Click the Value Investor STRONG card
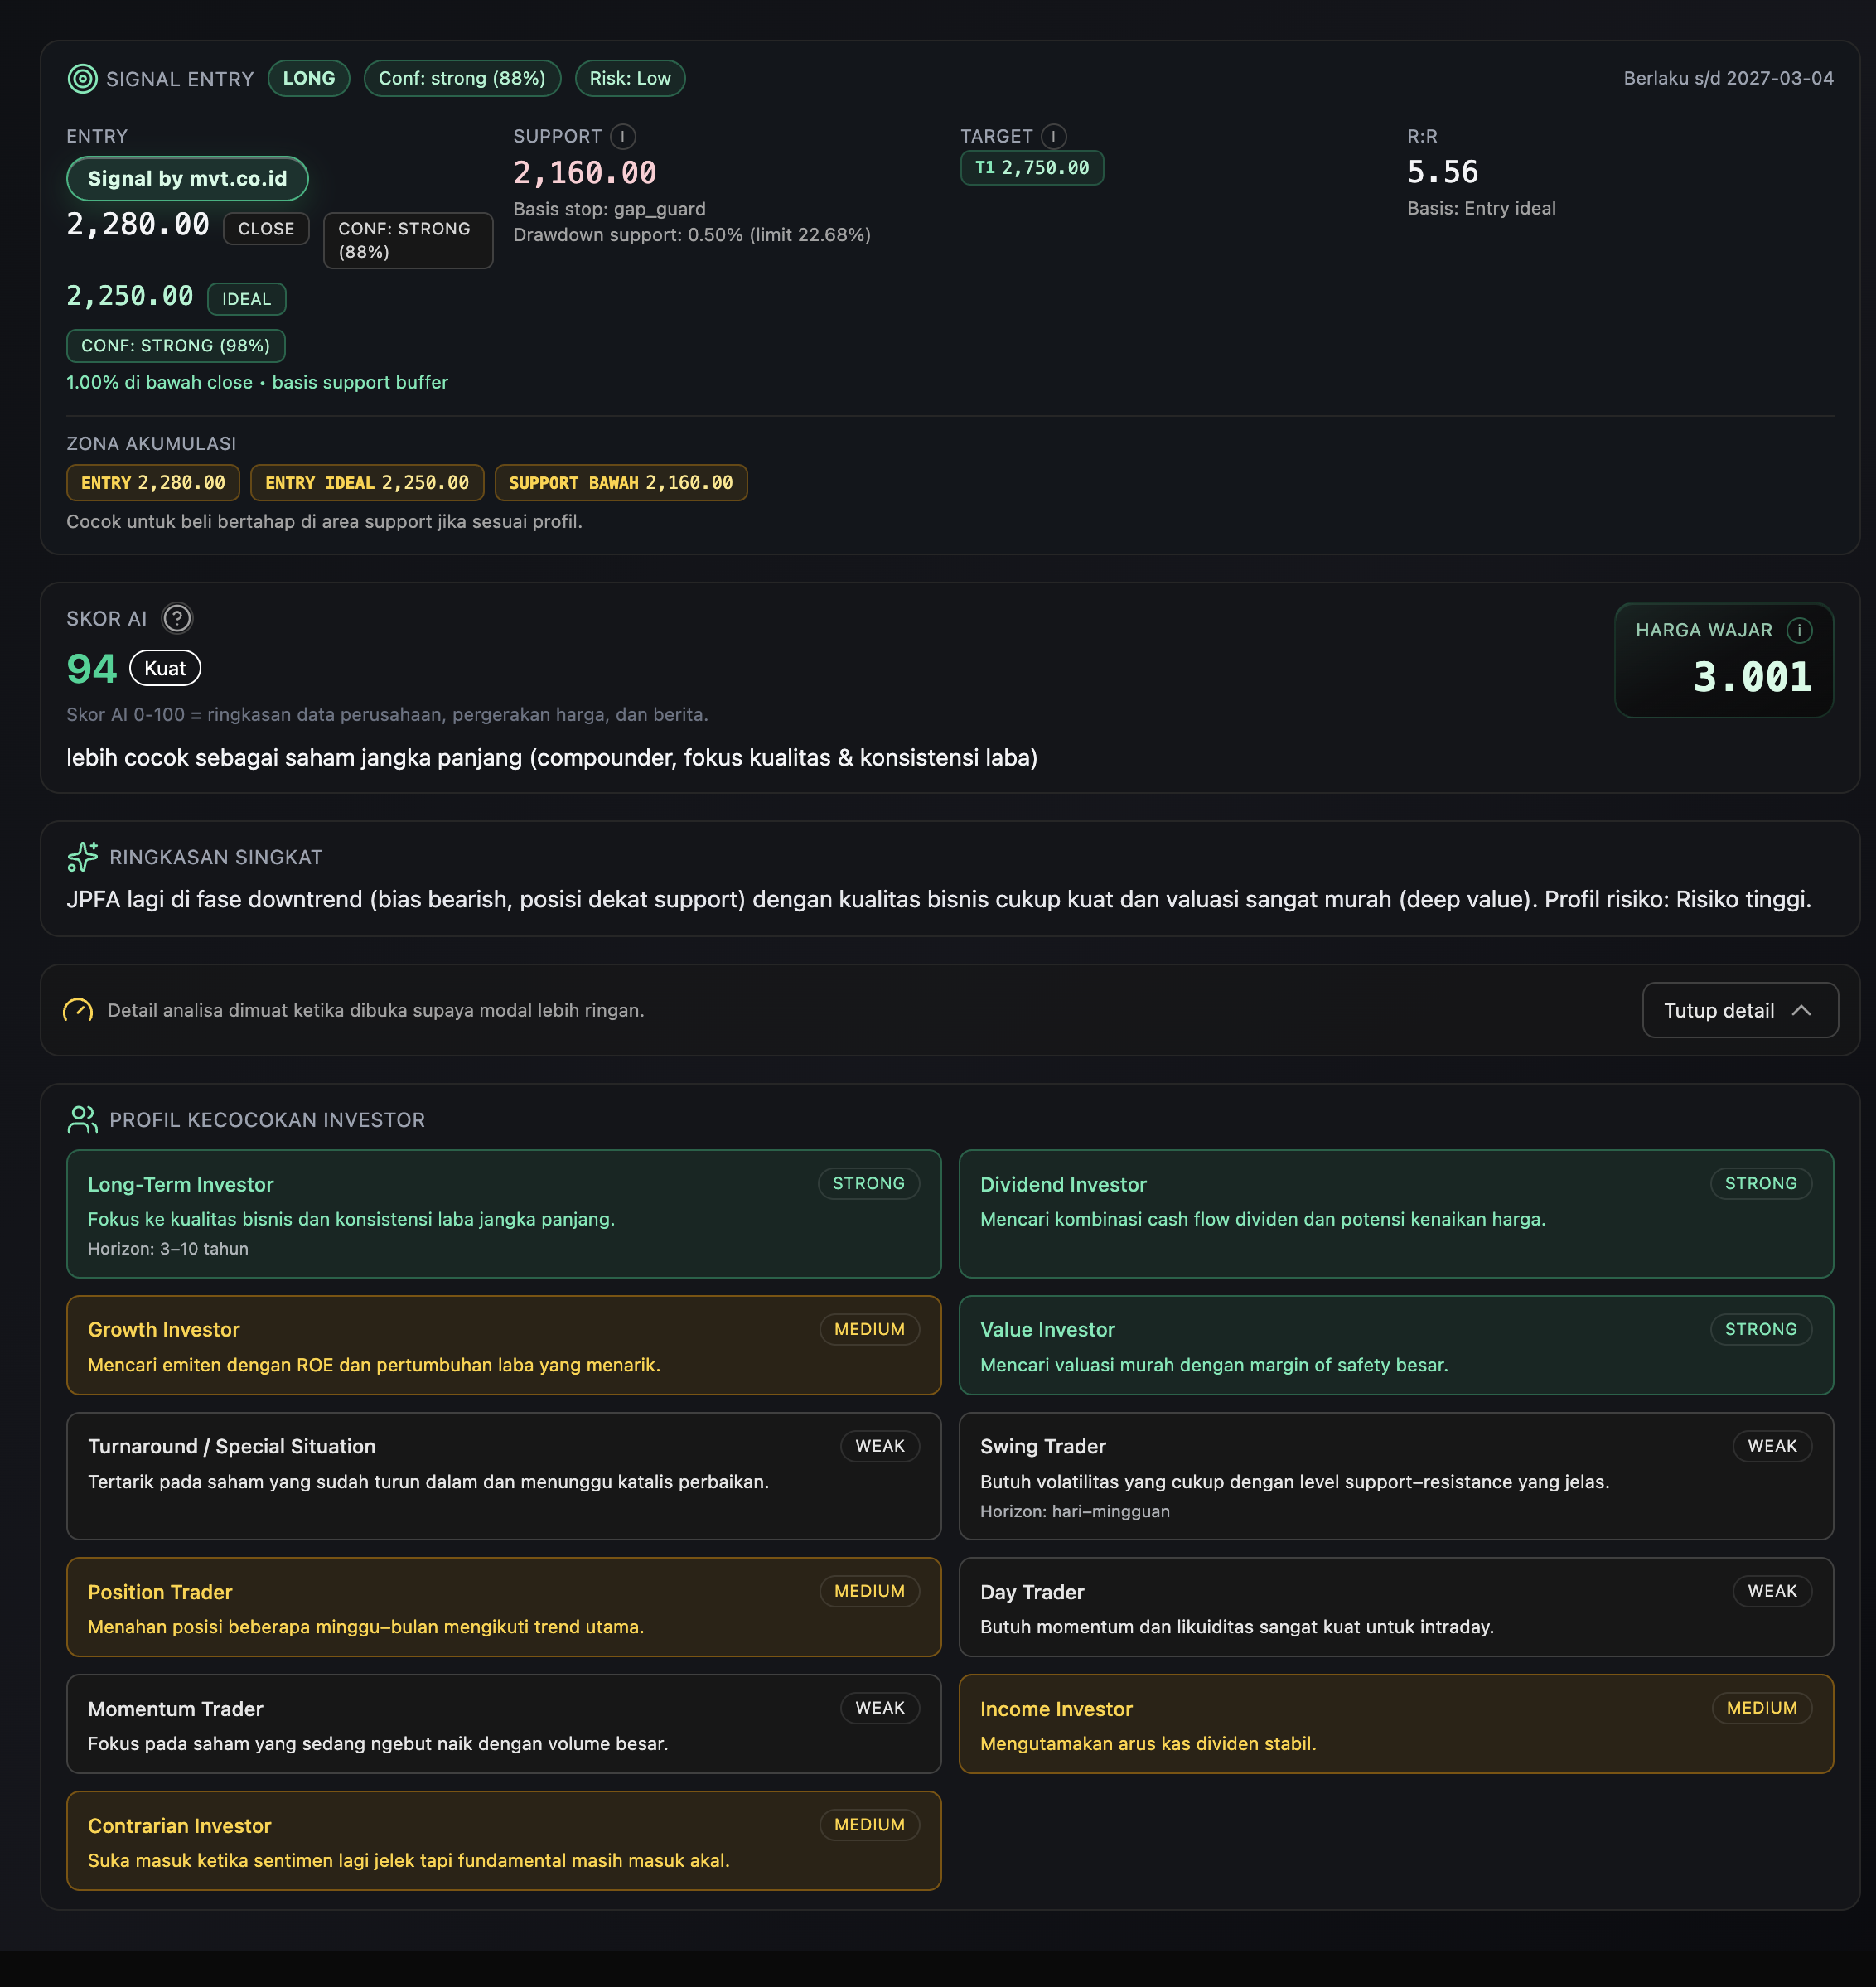The height and width of the screenshot is (1987, 1876). pyautogui.click(x=1395, y=1345)
